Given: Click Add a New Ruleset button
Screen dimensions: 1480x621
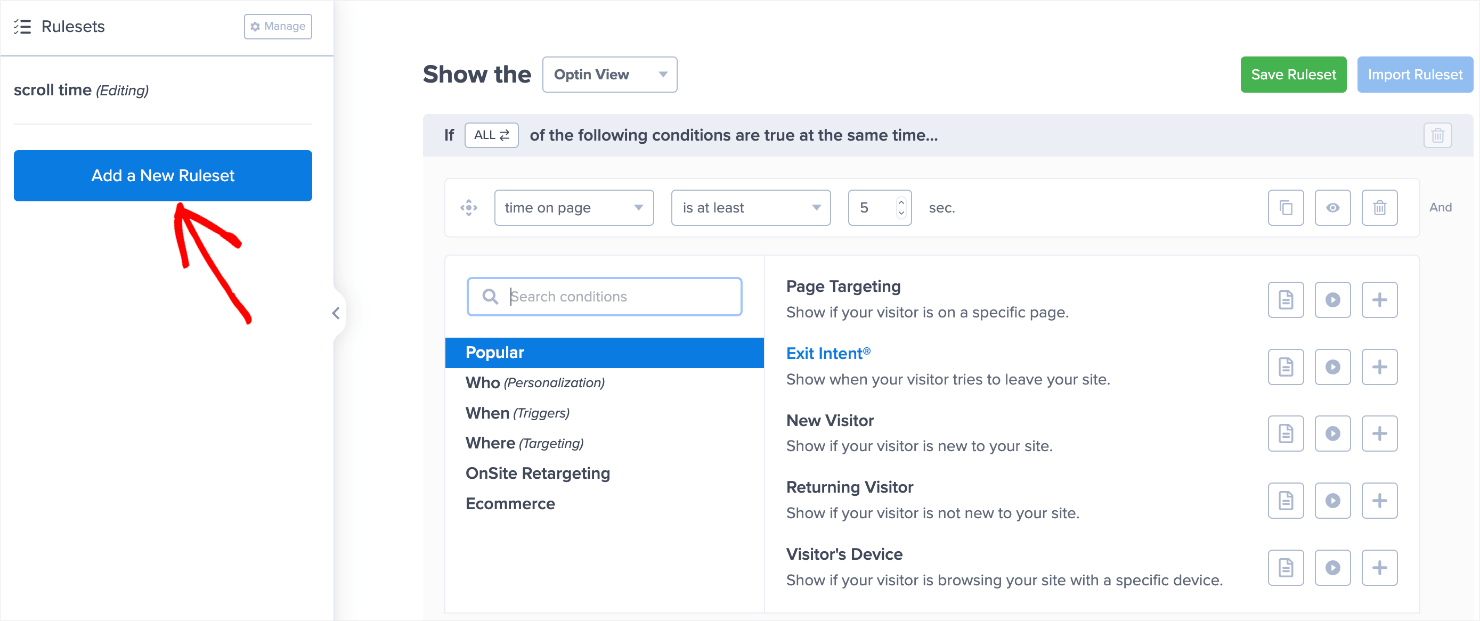Looking at the screenshot, I should (163, 176).
